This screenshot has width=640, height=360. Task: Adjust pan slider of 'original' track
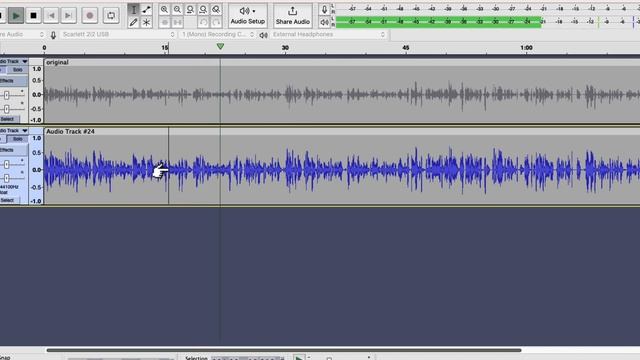point(7,109)
